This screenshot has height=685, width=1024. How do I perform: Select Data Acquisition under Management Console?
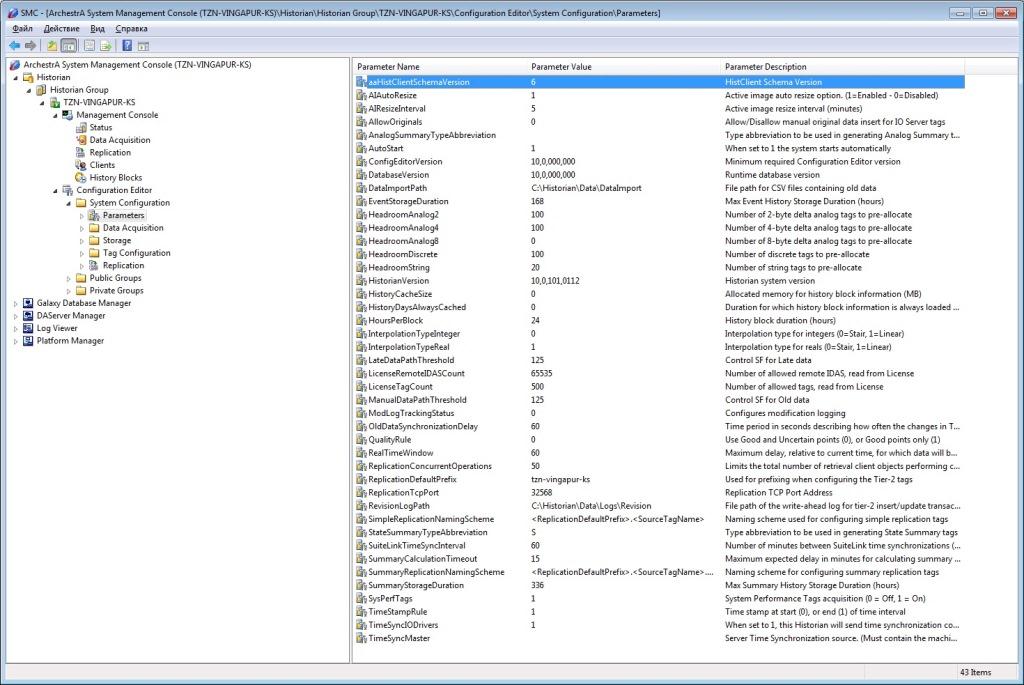[119, 140]
